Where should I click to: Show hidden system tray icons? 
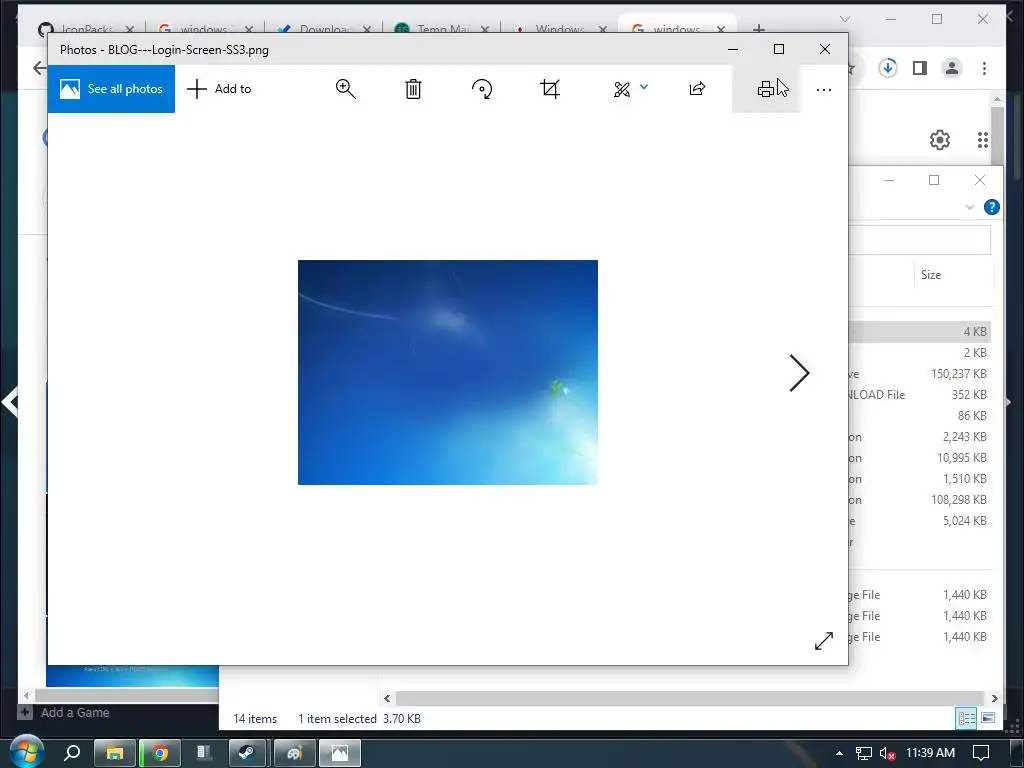(x=839, y=753)
